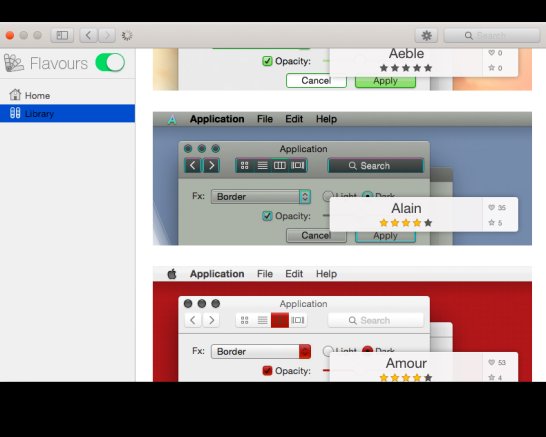
Task: Click heart icon on Alain theme
Action: click(x=491, y=208)
